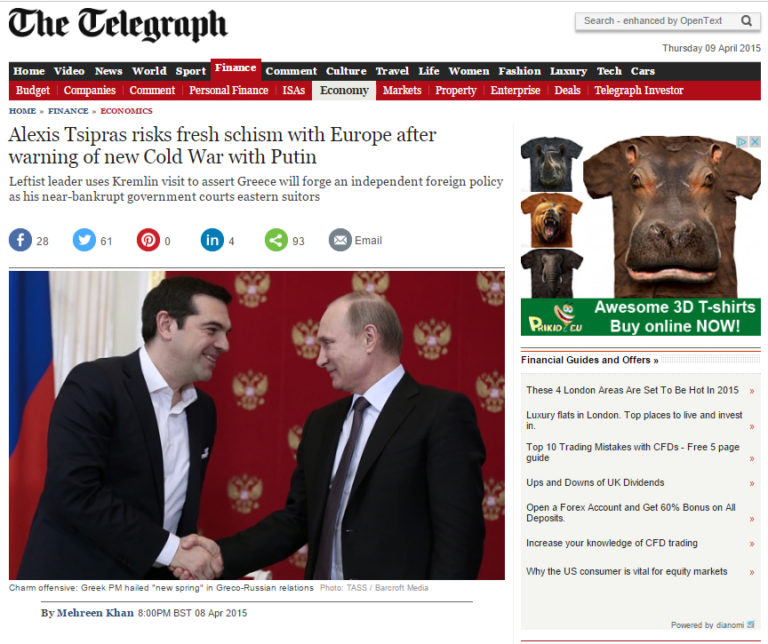Expand Financial Guides and Offers
Screen dimensions: 768x644
pyautogui.click(x=589, y=360)
